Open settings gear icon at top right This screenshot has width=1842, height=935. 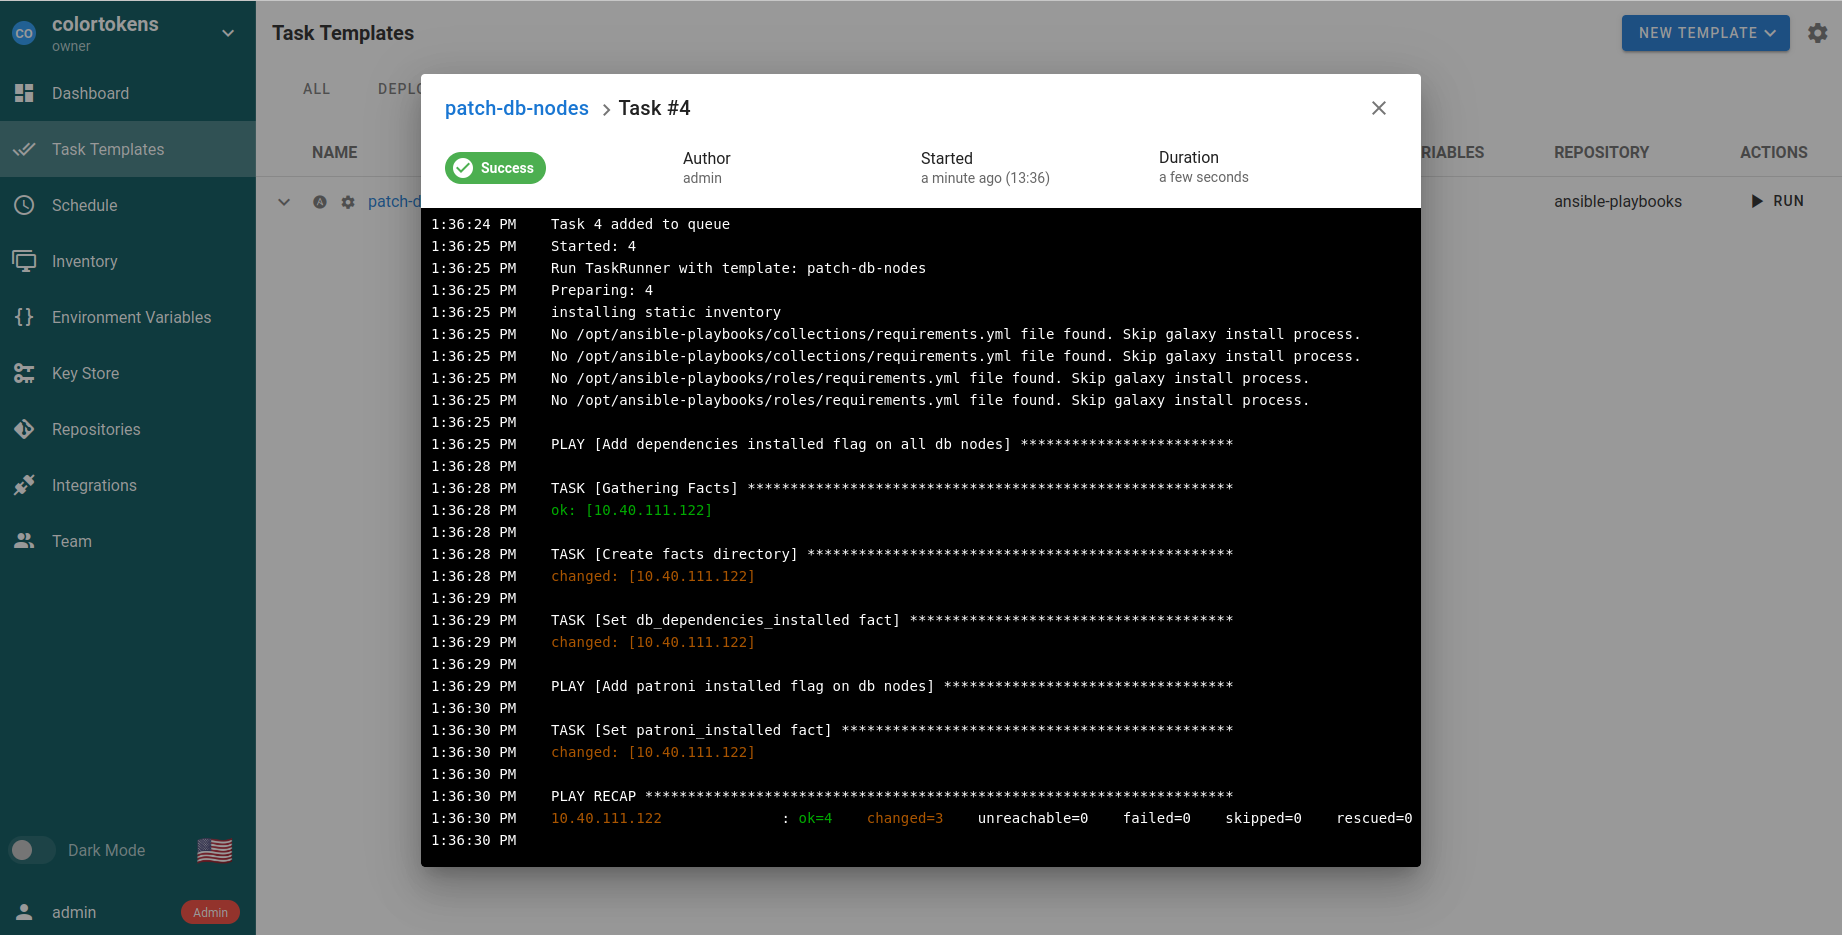tap(1817, 33)
